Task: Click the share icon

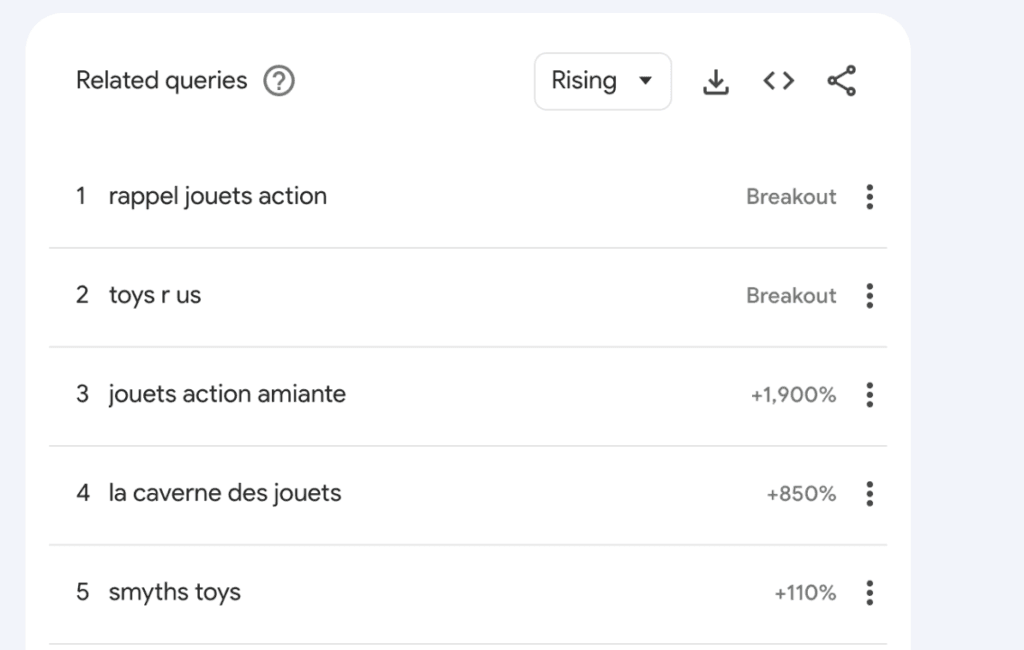Action: tap(841, 81)
